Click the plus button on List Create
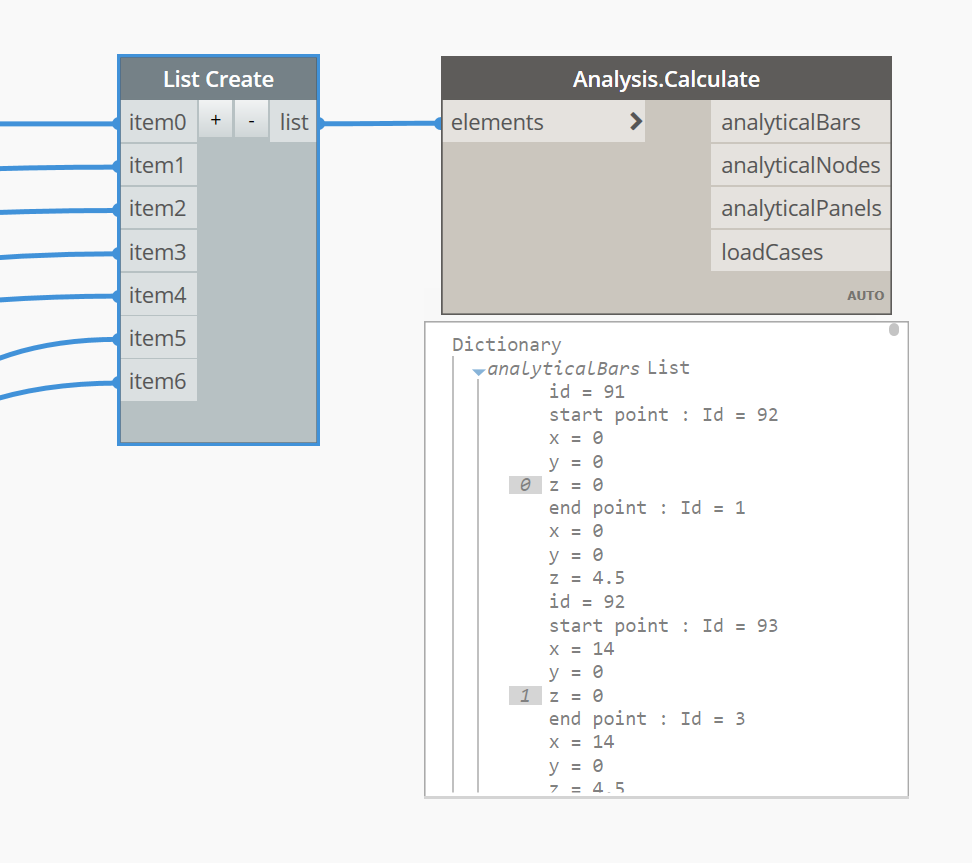 pyautogui.click(x=215, y=120)
